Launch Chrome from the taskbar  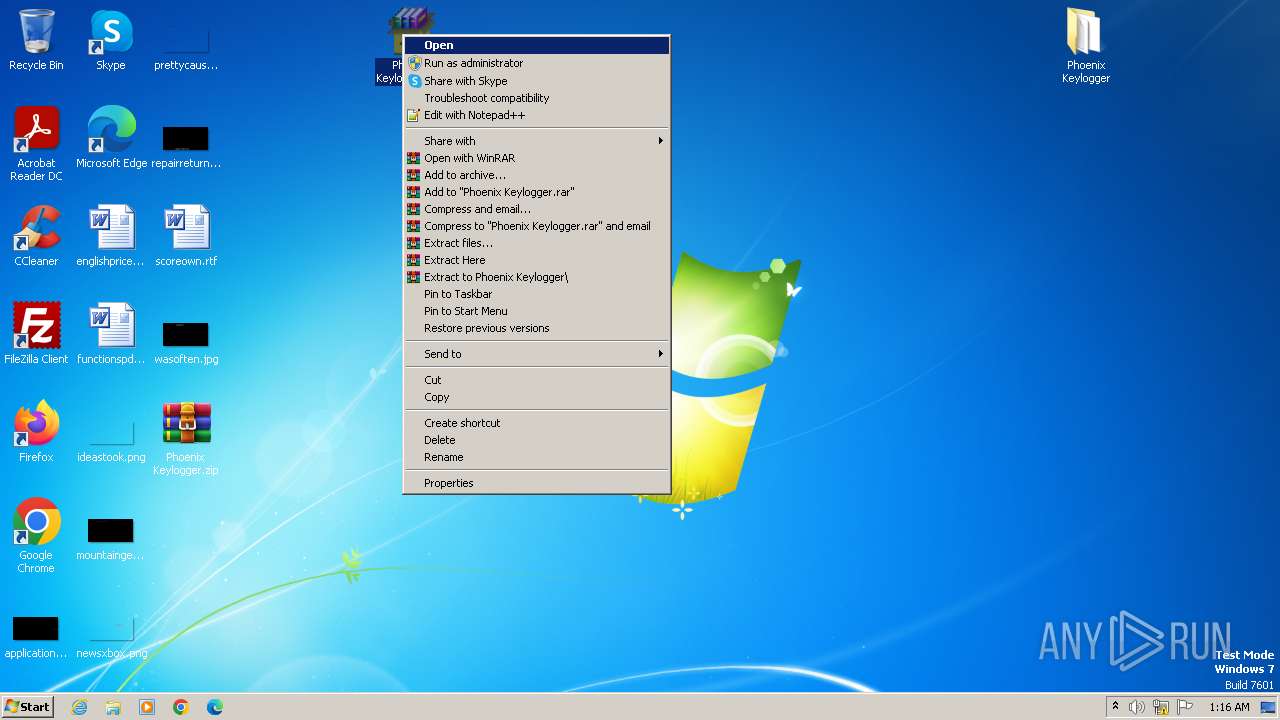click(181, 707)
